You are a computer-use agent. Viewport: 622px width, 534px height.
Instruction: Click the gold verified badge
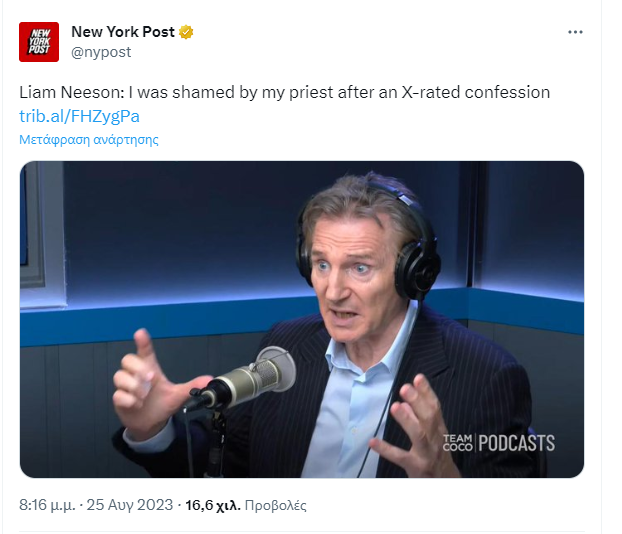(186, 32)
